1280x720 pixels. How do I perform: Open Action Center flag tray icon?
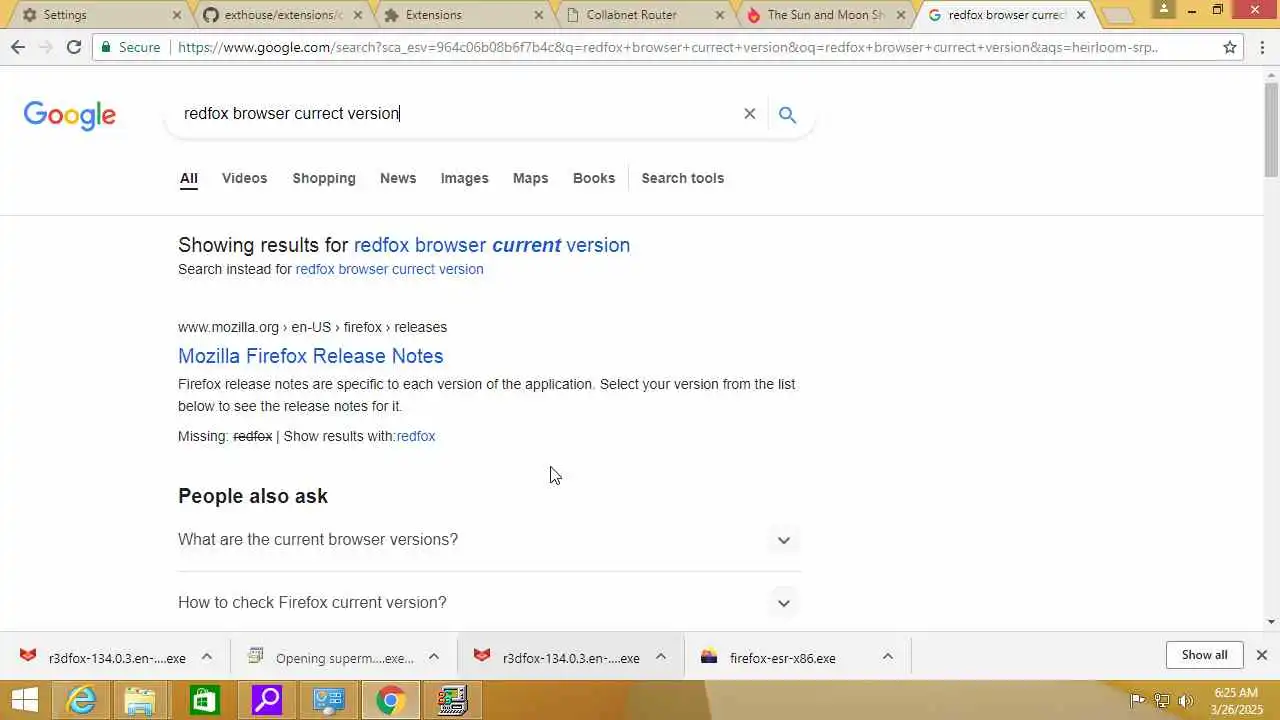click(1137, 700)
